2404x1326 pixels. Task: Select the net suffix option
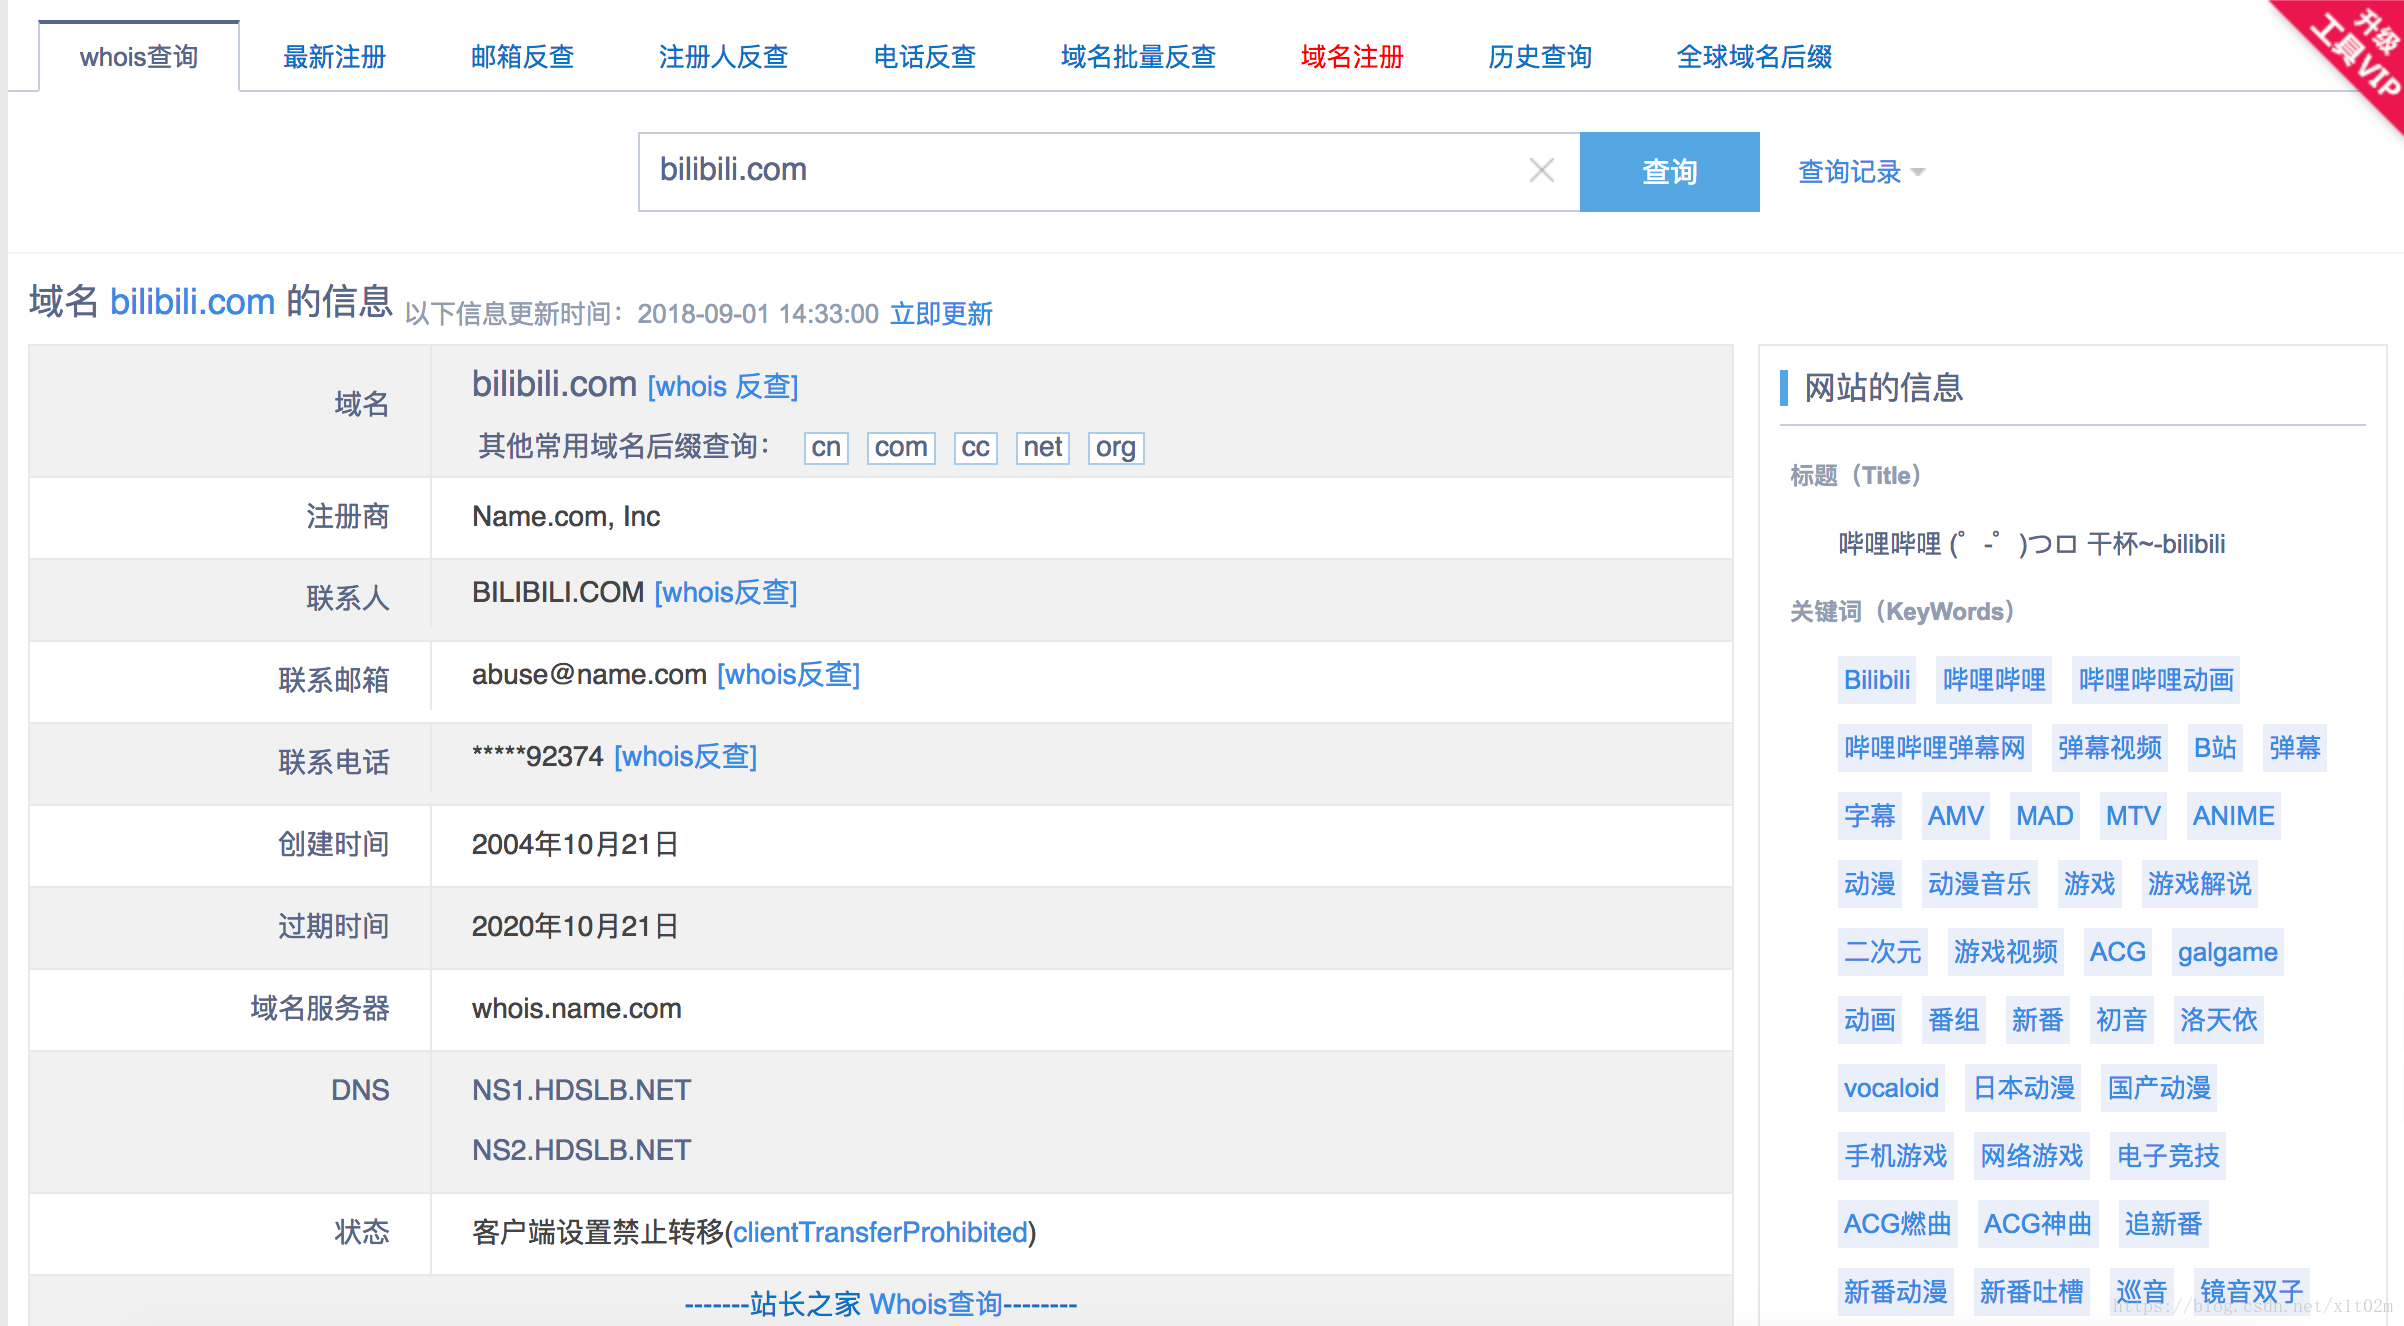[x=1042, y=447]
